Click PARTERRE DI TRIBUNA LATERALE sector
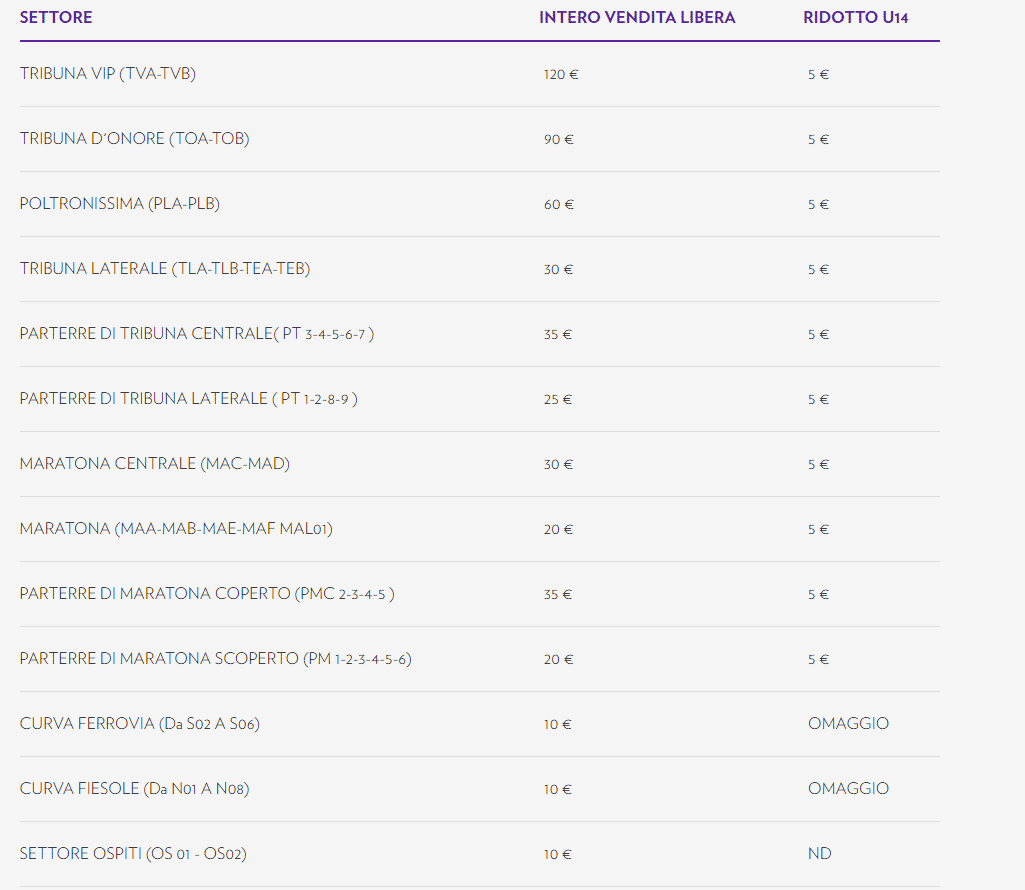The height and width of the screenshot is (890, 1025). coord(188,399)
